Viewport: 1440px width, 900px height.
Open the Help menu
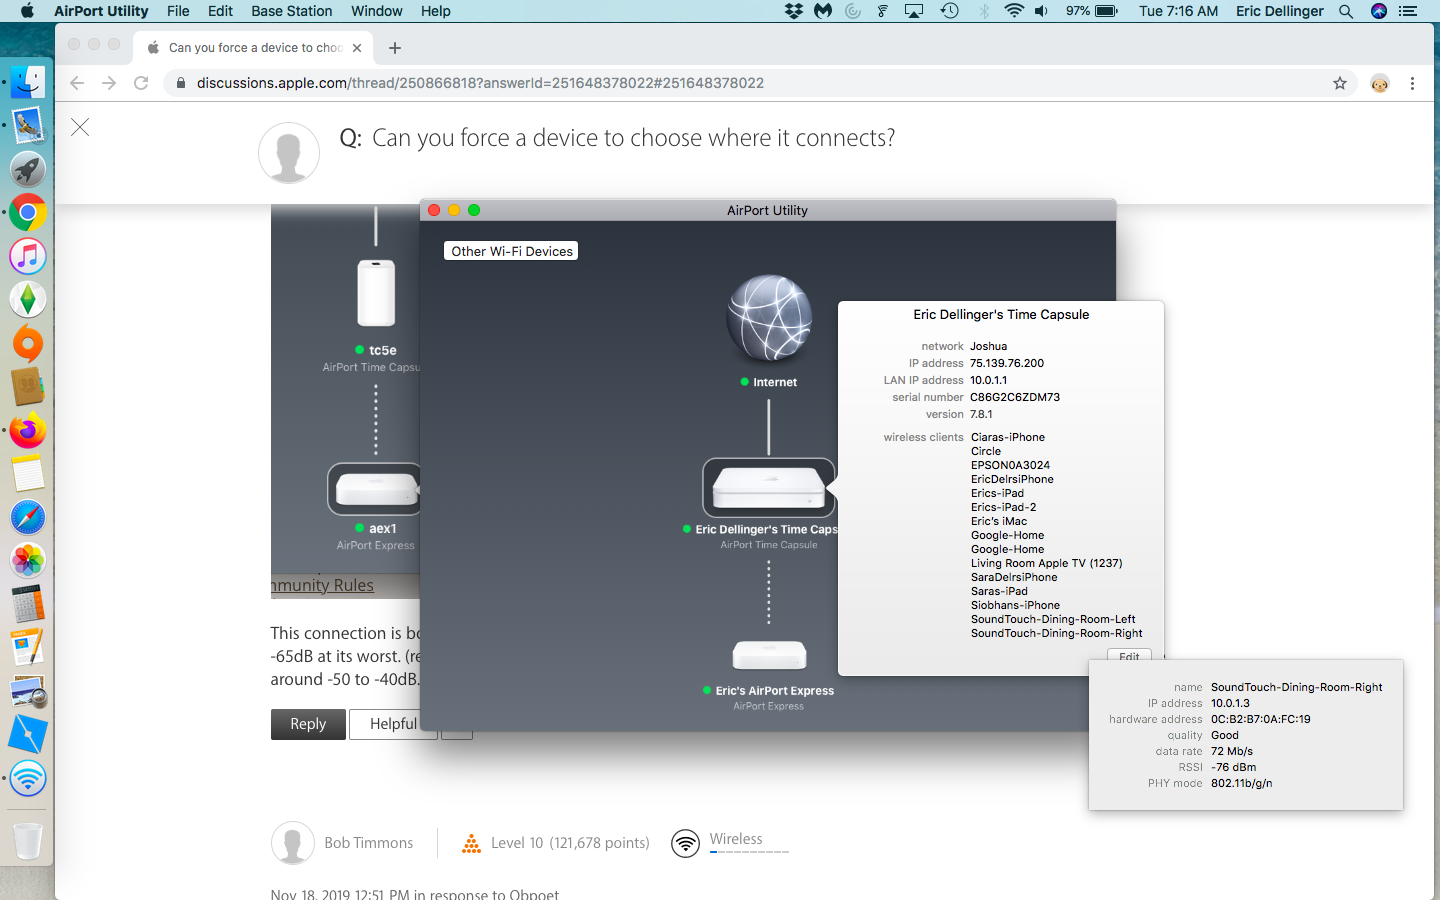click(436, 11)
